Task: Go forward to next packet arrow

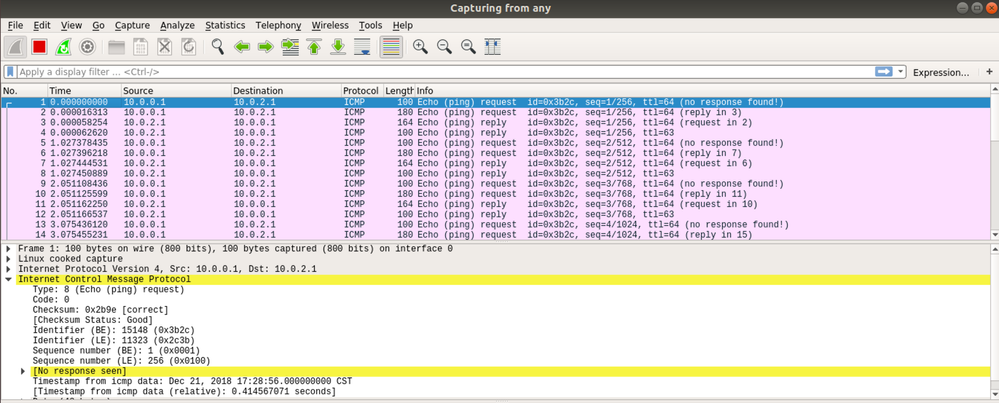Action: (266, 46)
